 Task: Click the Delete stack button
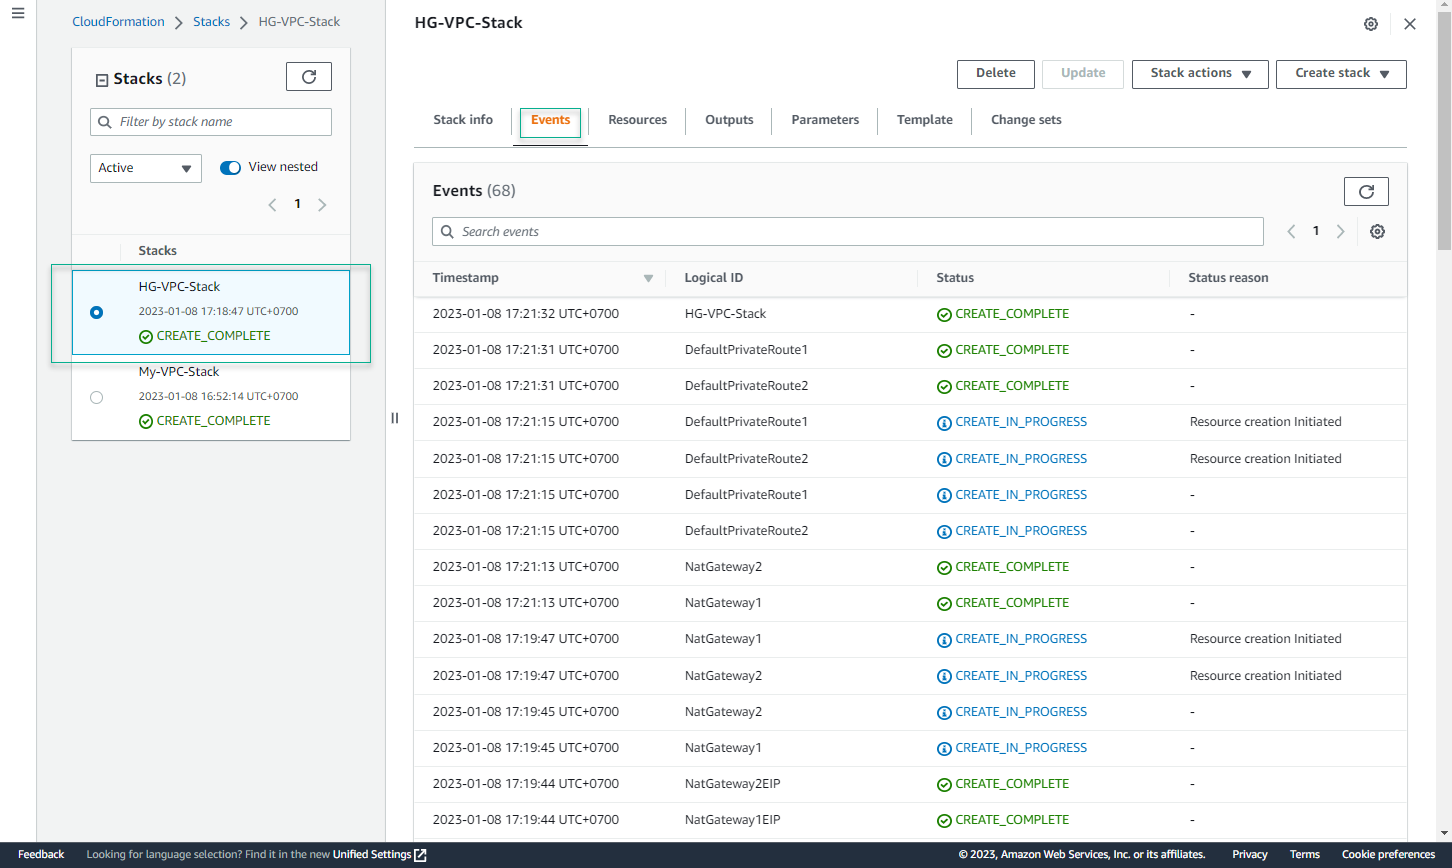pos(996,74)
